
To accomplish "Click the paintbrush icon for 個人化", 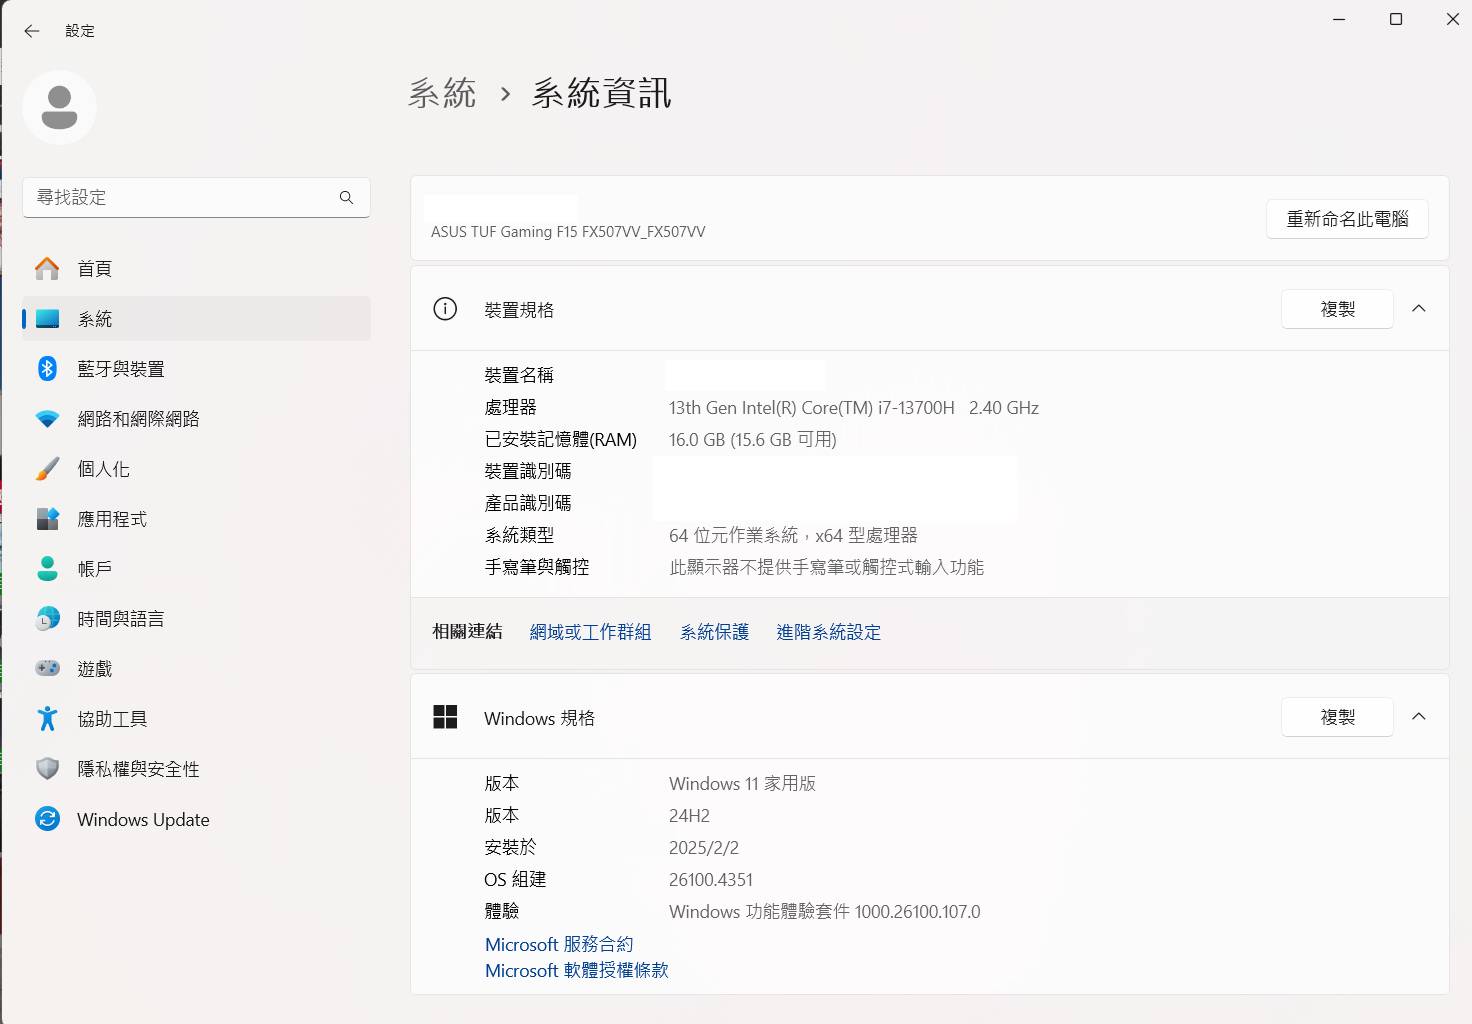I will coord(47,469).
